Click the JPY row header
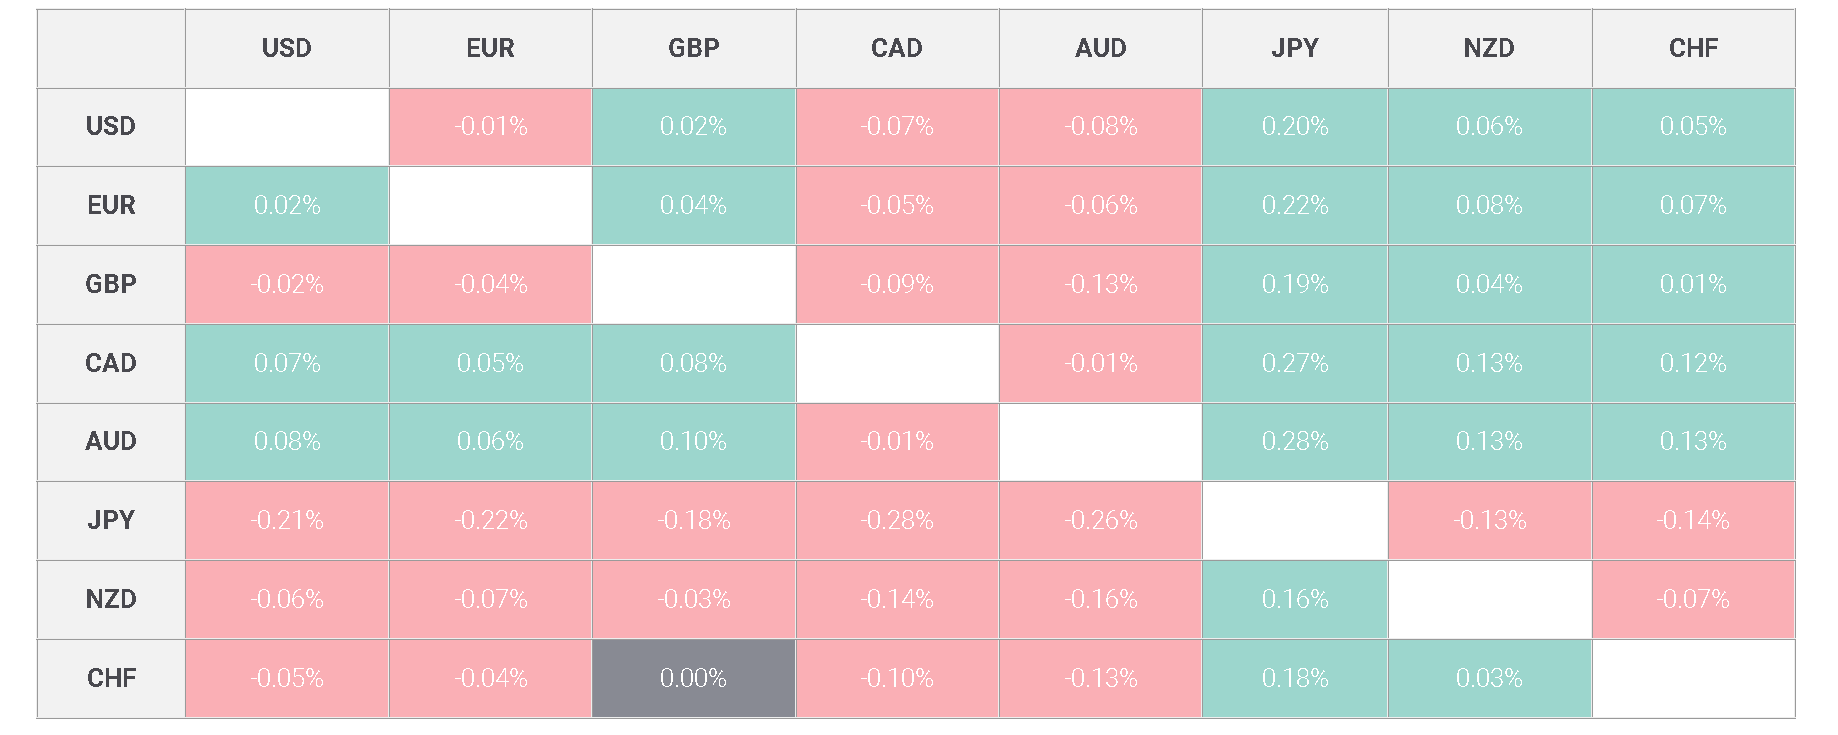 pyautogui.click(x=111, y=520)
